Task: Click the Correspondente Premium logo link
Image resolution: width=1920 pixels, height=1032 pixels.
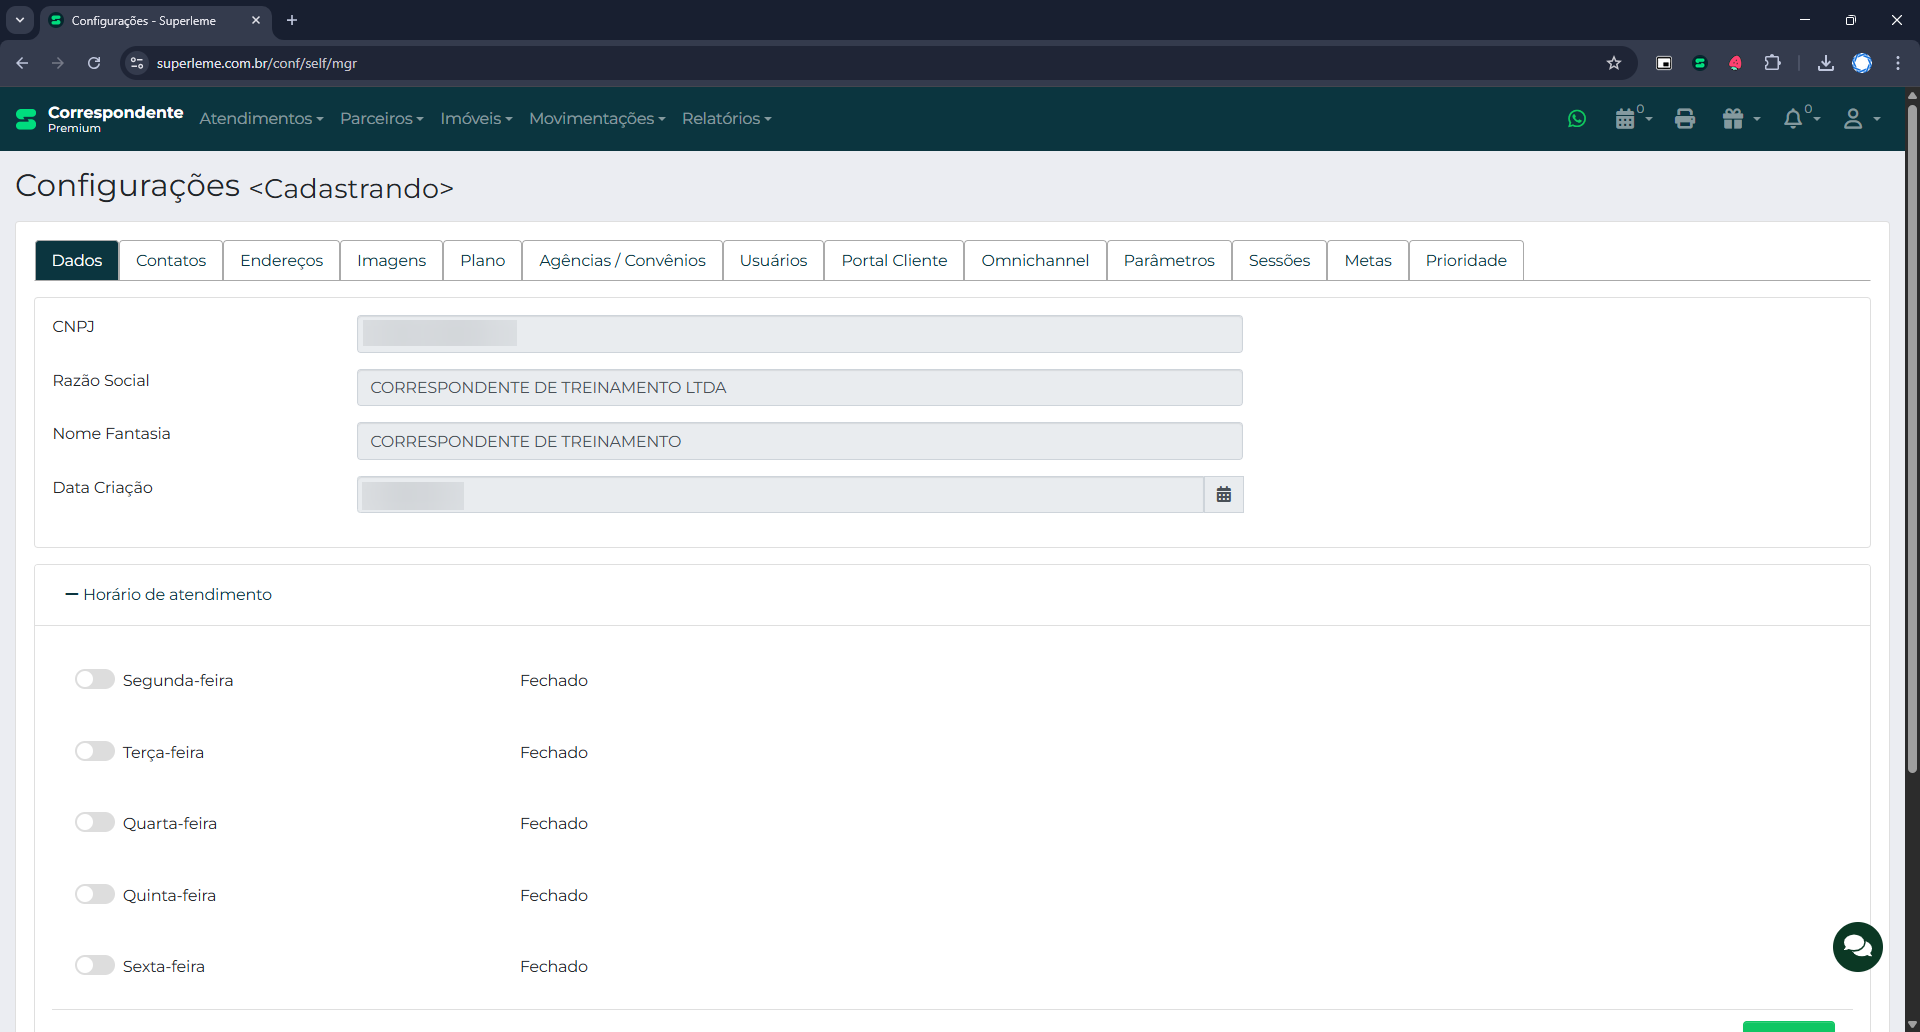Action: coord(100,119)
